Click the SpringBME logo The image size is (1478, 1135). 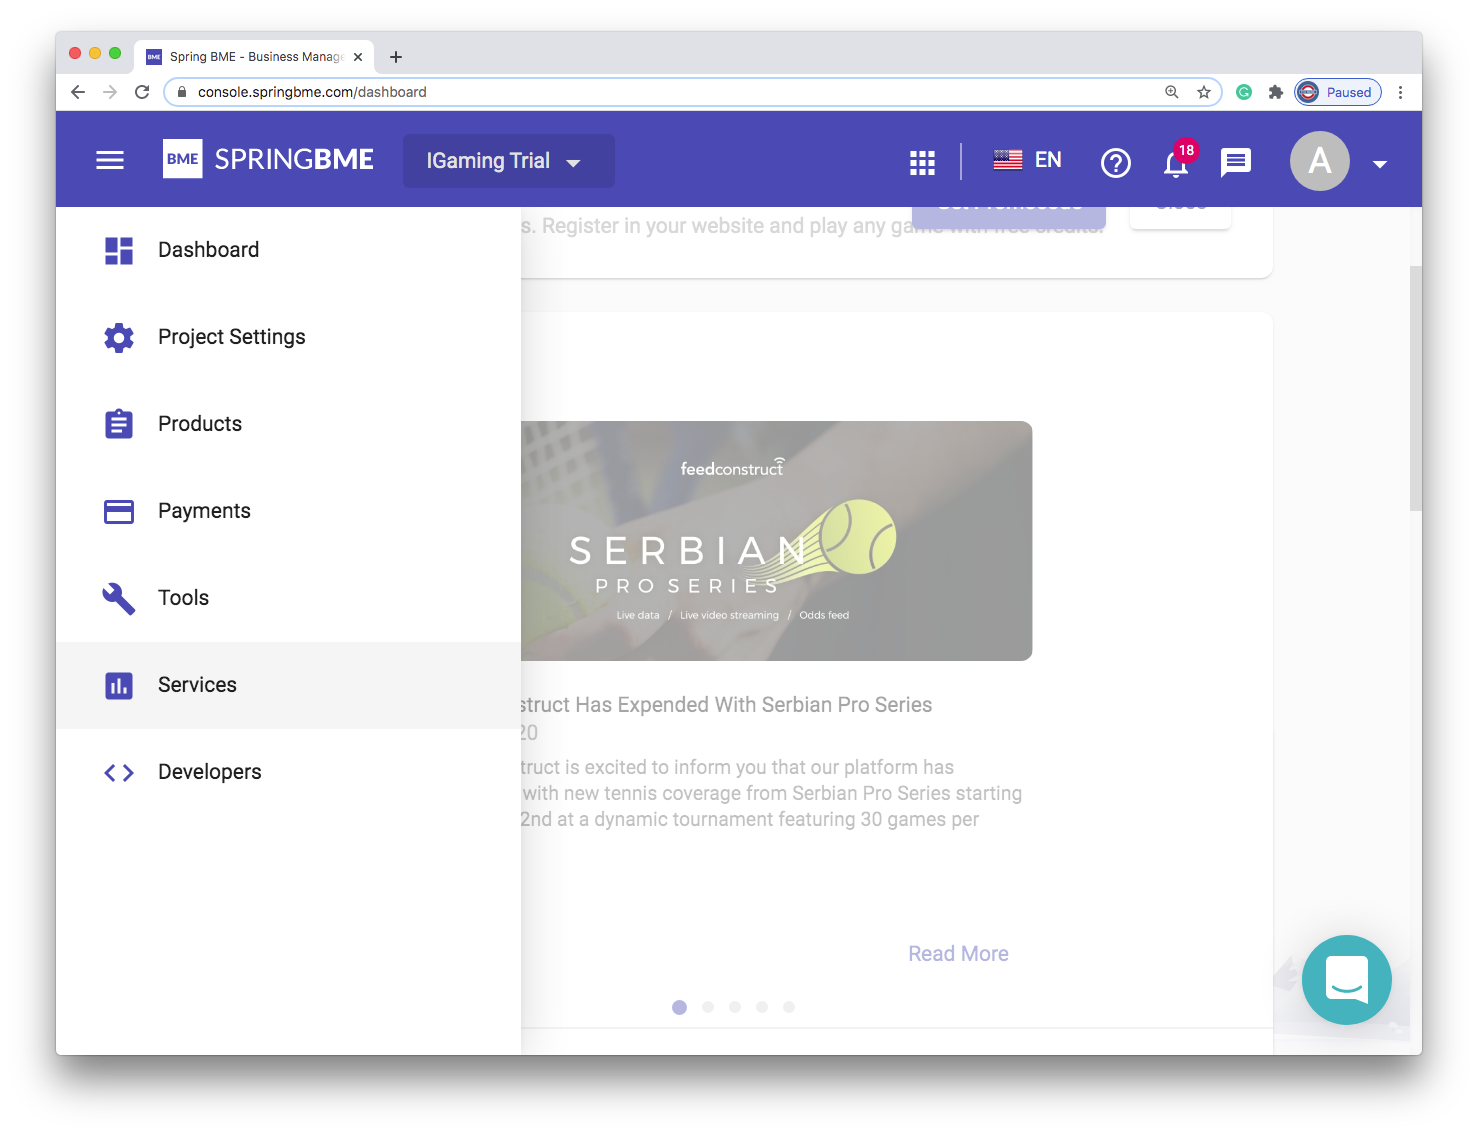(x=269, y=160)
